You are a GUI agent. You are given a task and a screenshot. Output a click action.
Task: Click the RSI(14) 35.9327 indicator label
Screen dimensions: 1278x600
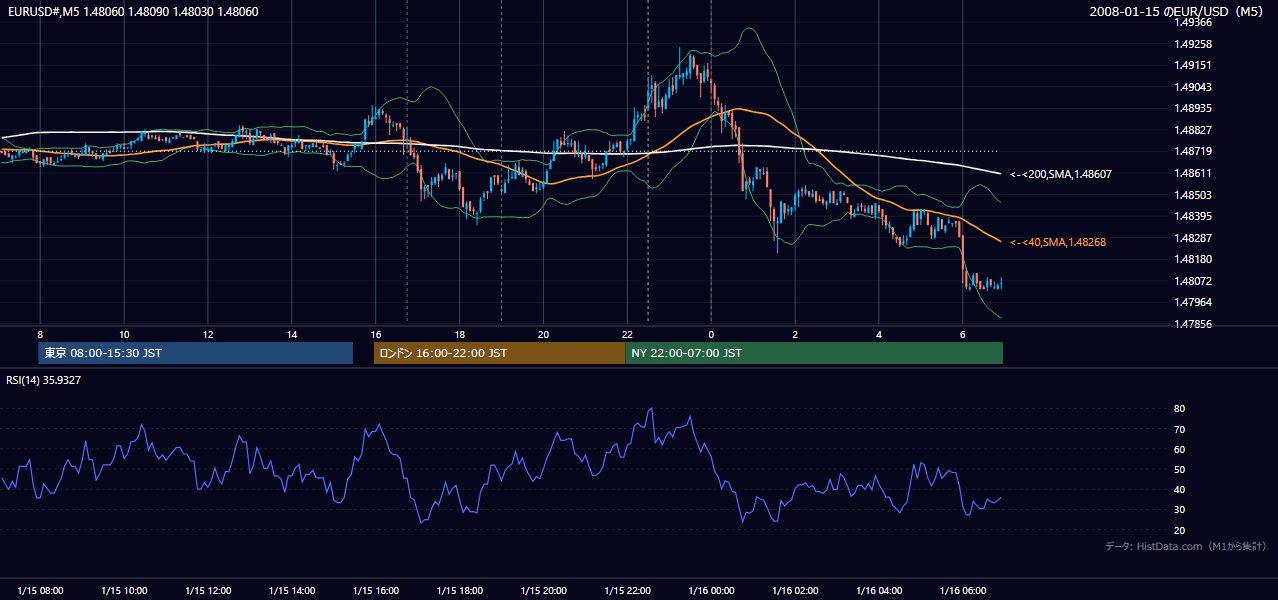click(x=44, y=380)
